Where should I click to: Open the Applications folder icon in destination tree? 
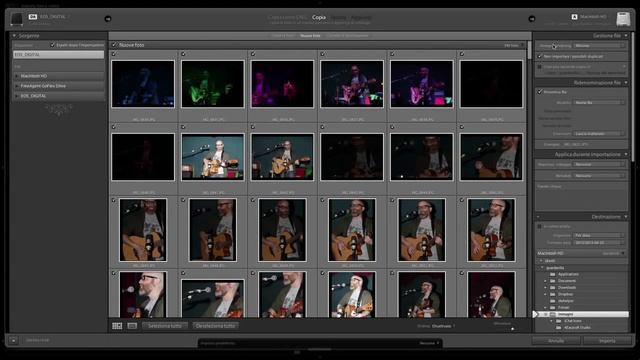tap(553, 274)
